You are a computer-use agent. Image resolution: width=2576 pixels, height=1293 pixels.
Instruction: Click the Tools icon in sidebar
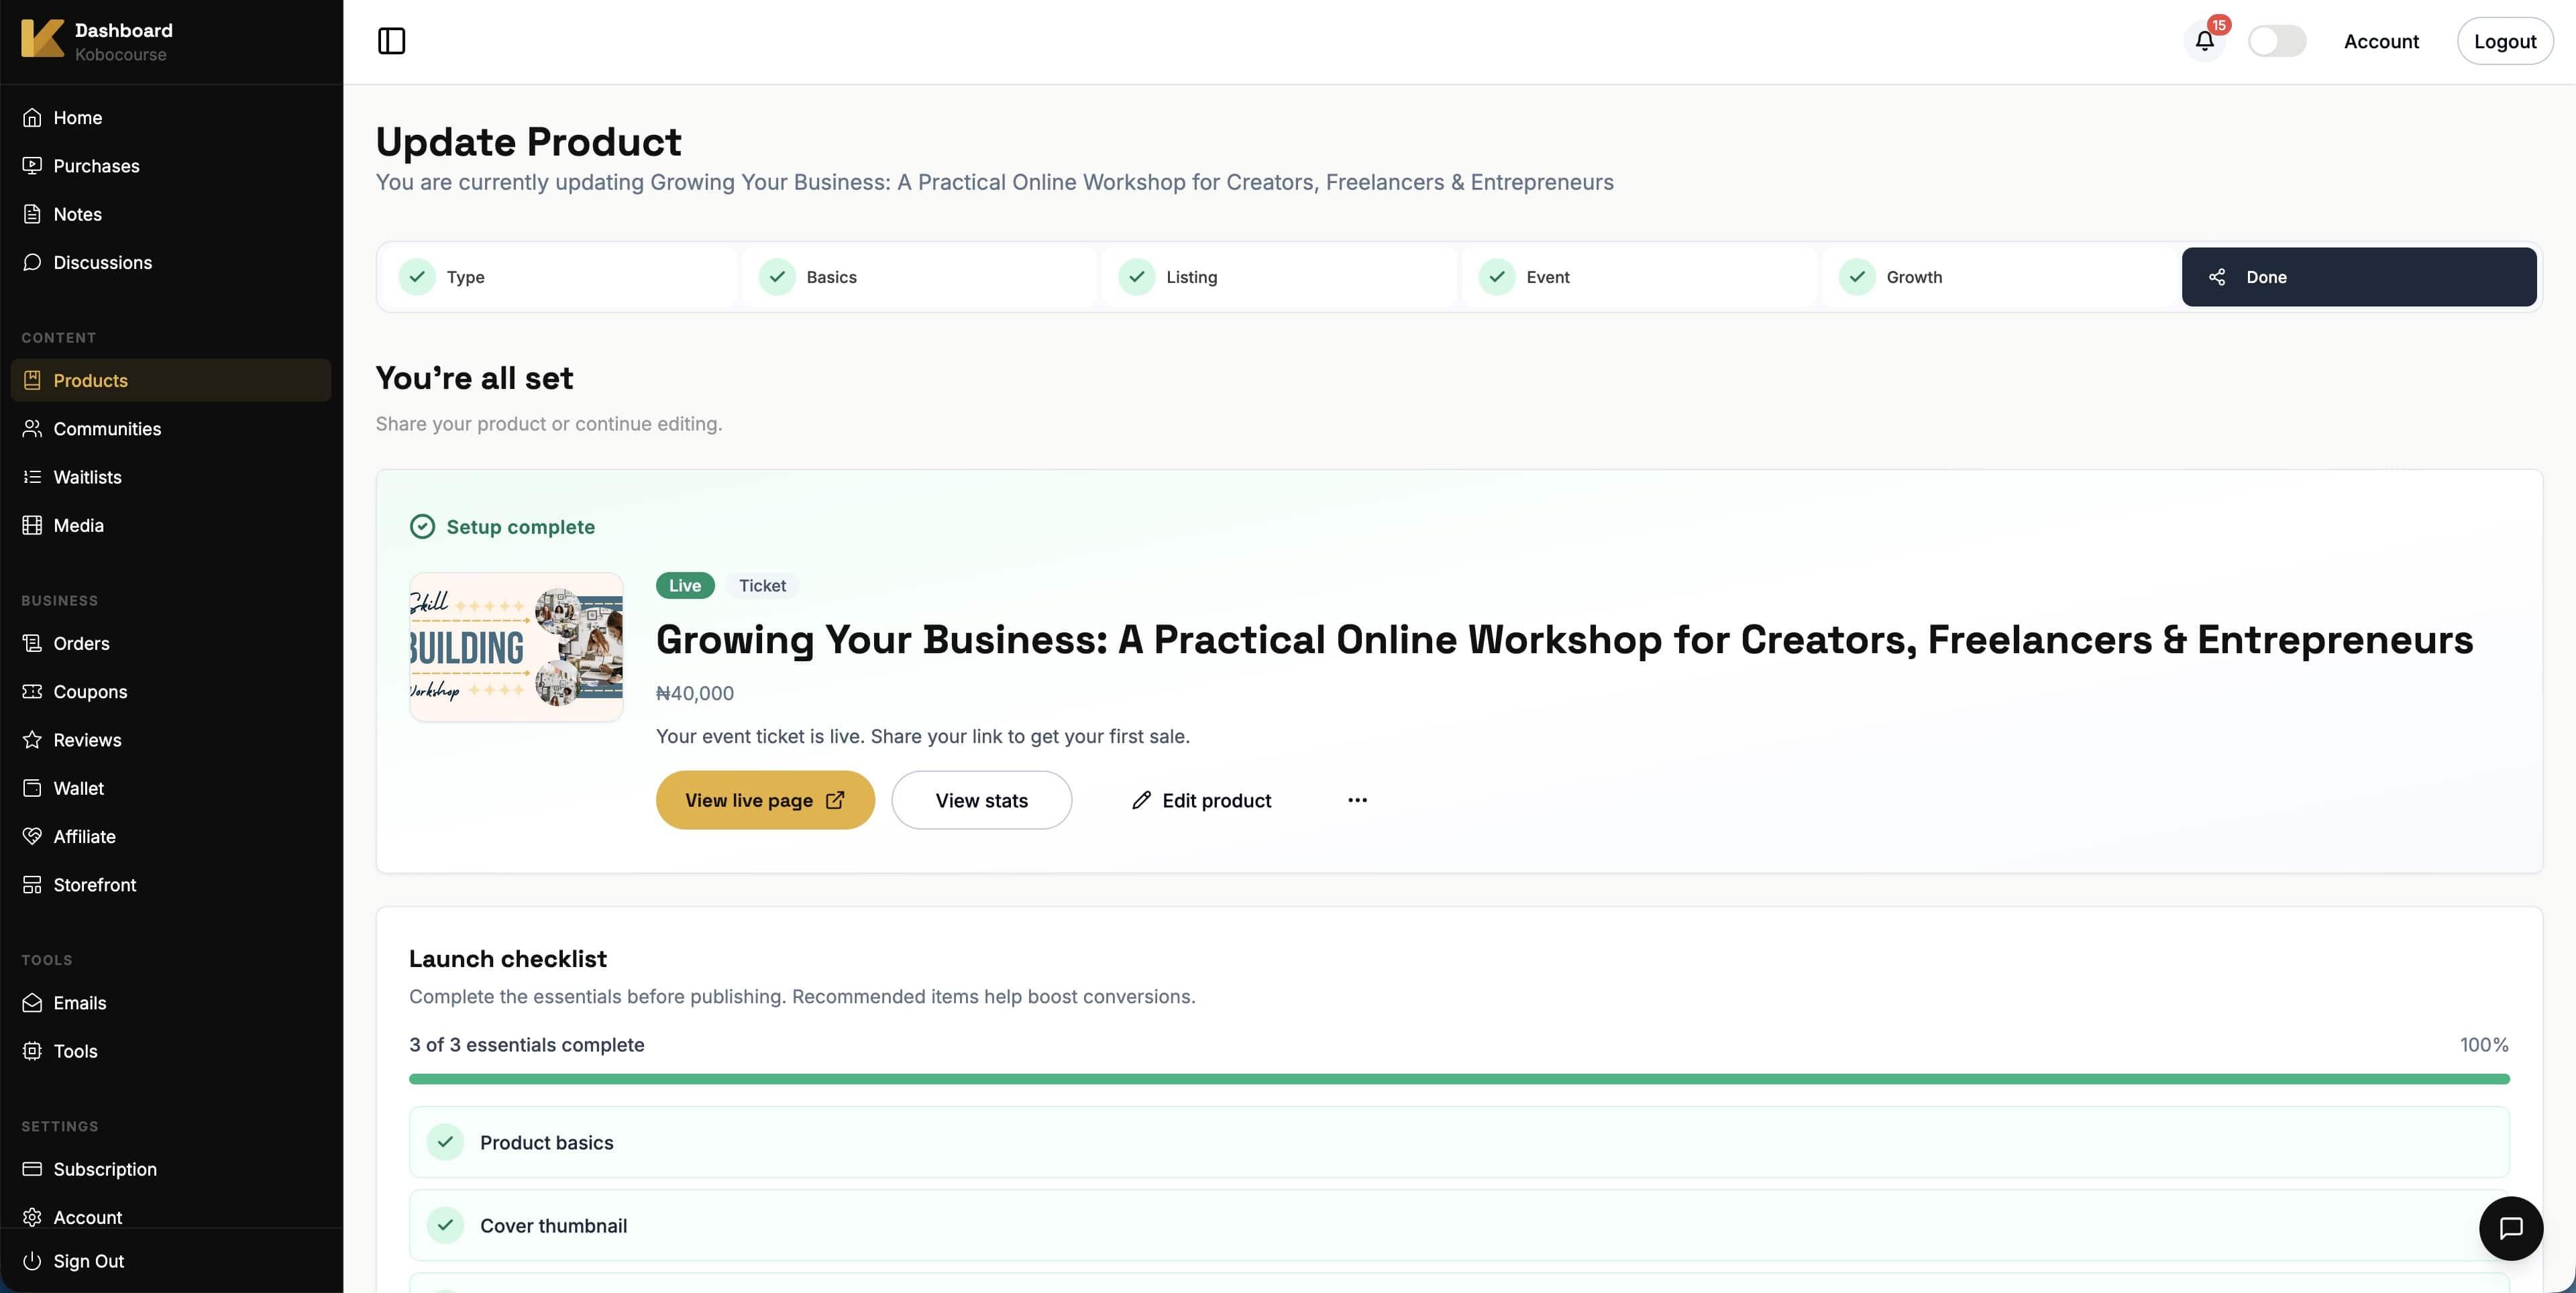point(32,1051)
